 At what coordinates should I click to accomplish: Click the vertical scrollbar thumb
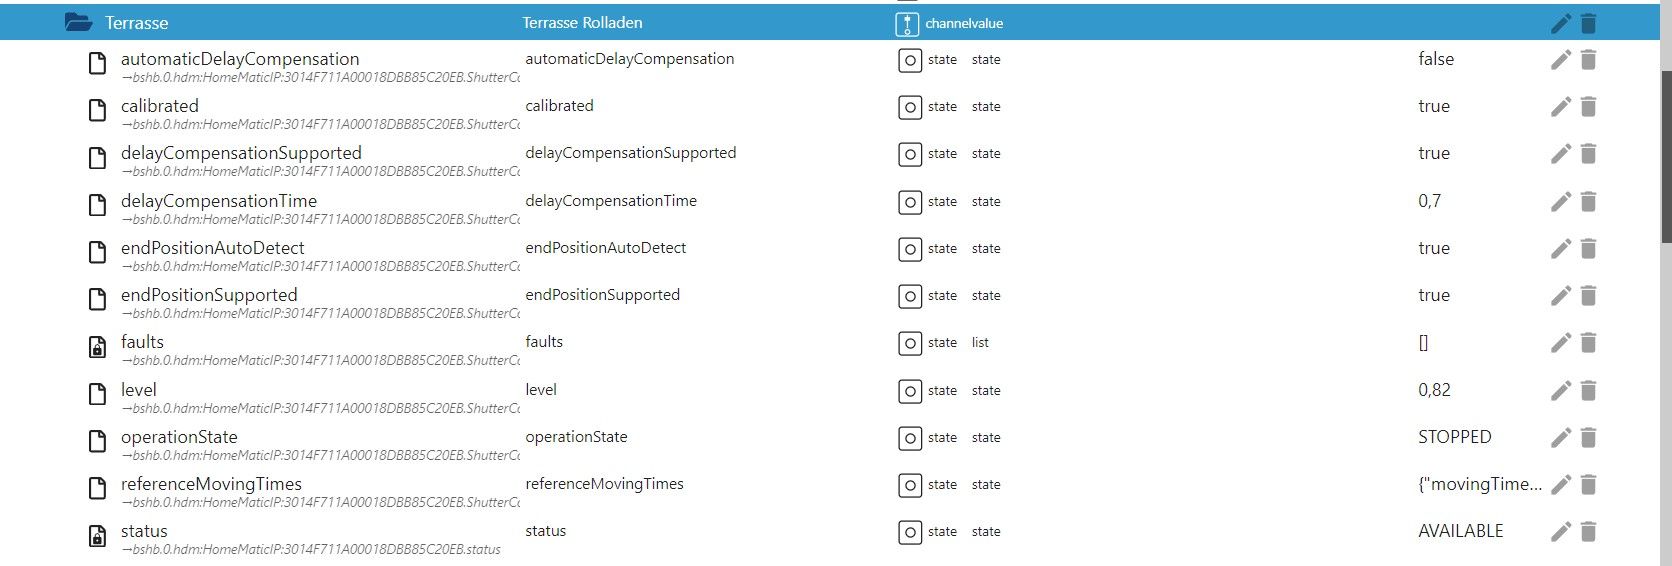pos(1665,155)
